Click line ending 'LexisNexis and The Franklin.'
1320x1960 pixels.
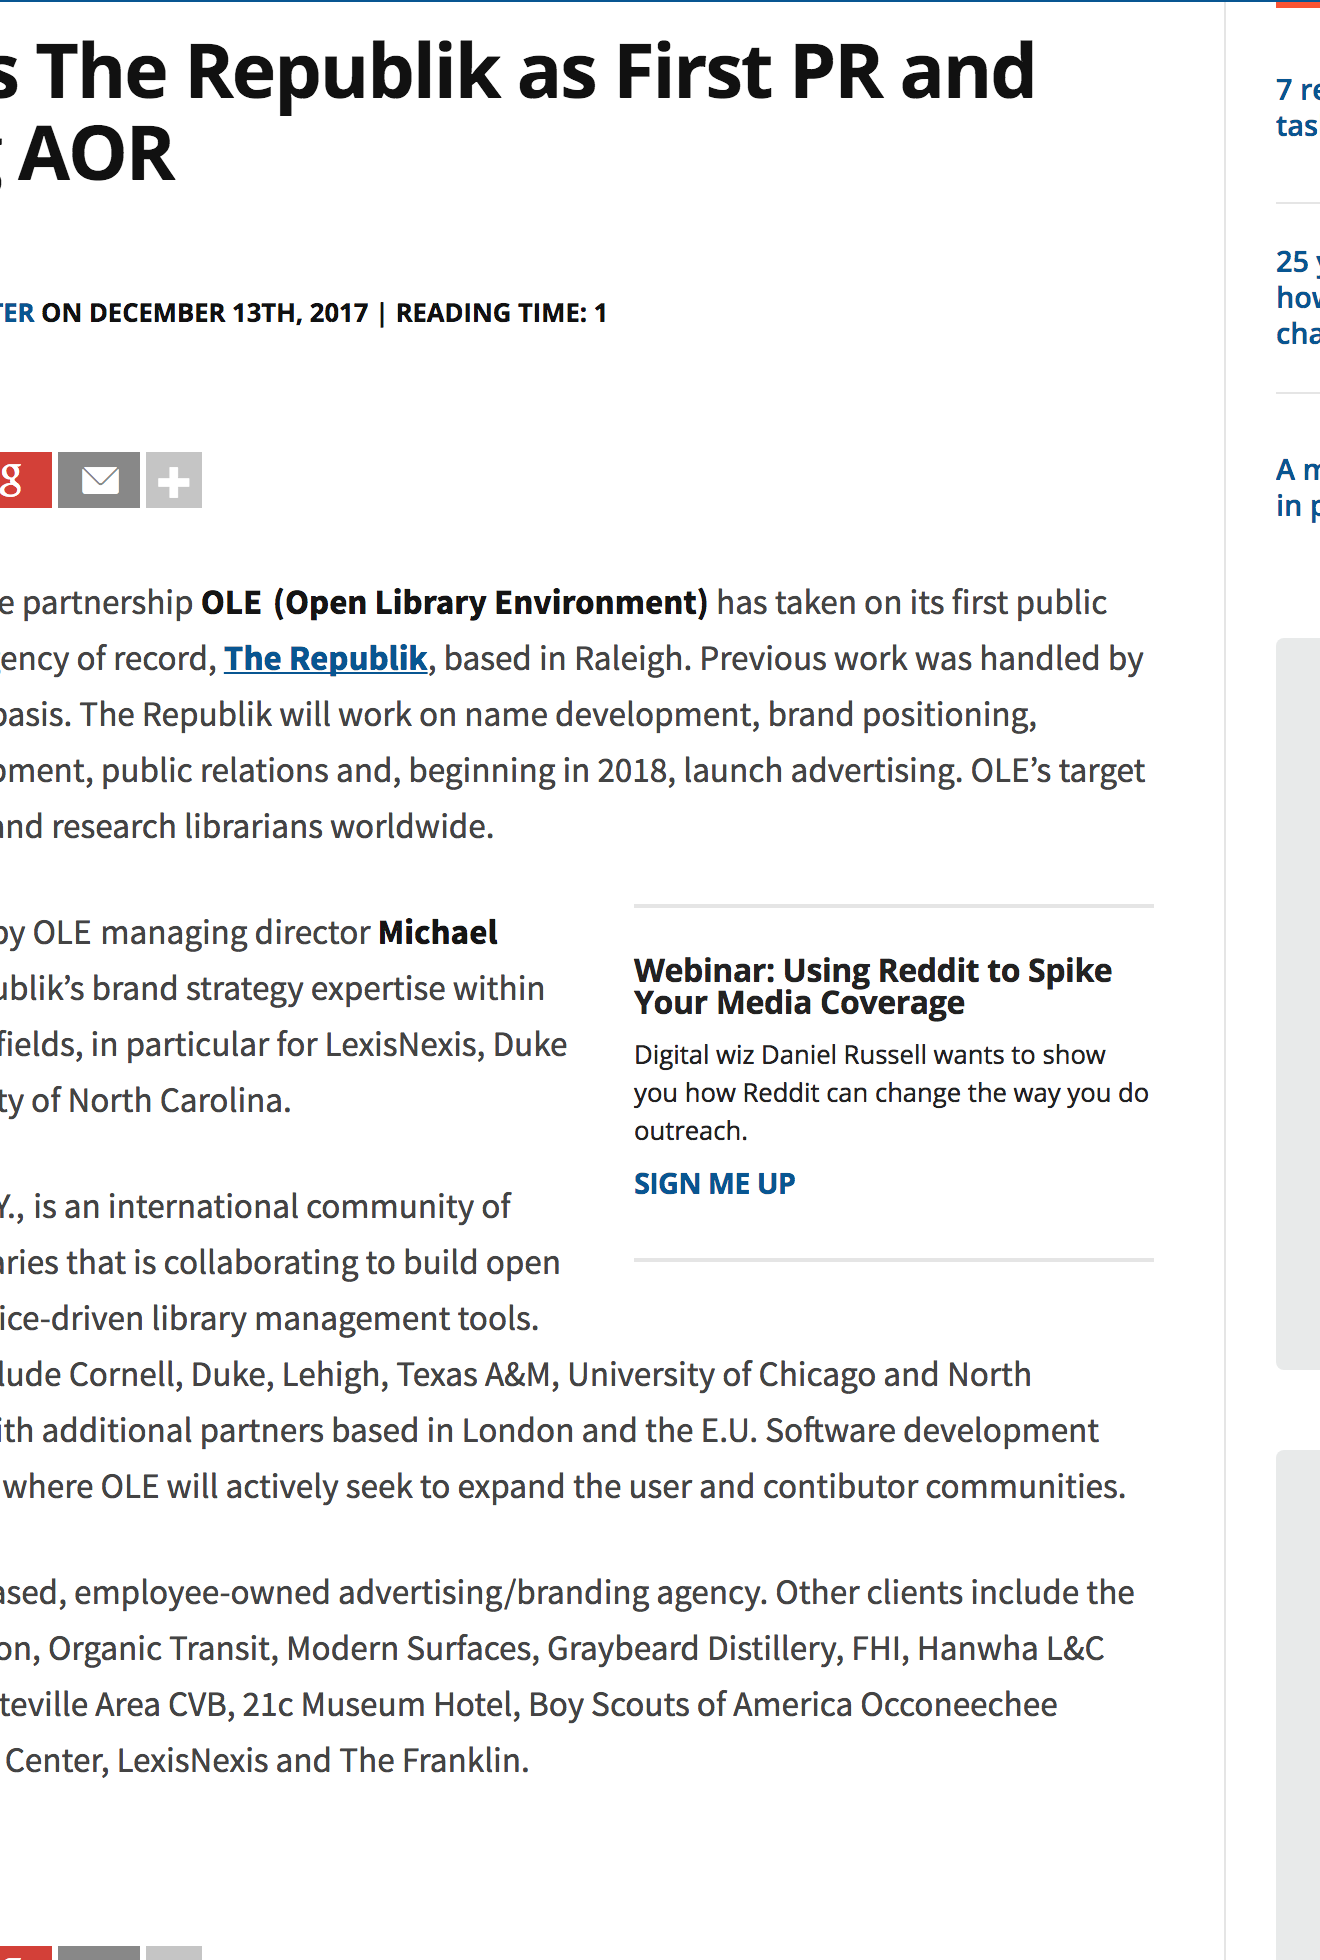(x=265, y=1761)
